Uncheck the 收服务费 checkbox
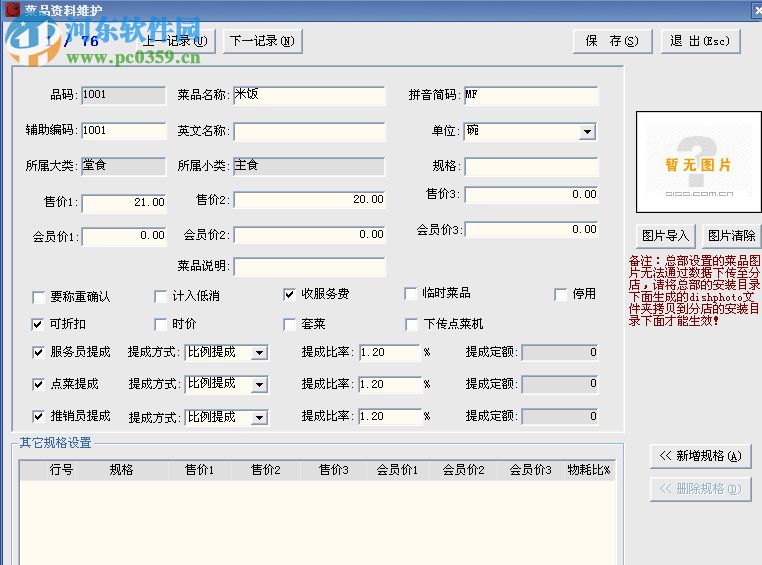Screen dimensions: 762x565 (x=289, y=294)
